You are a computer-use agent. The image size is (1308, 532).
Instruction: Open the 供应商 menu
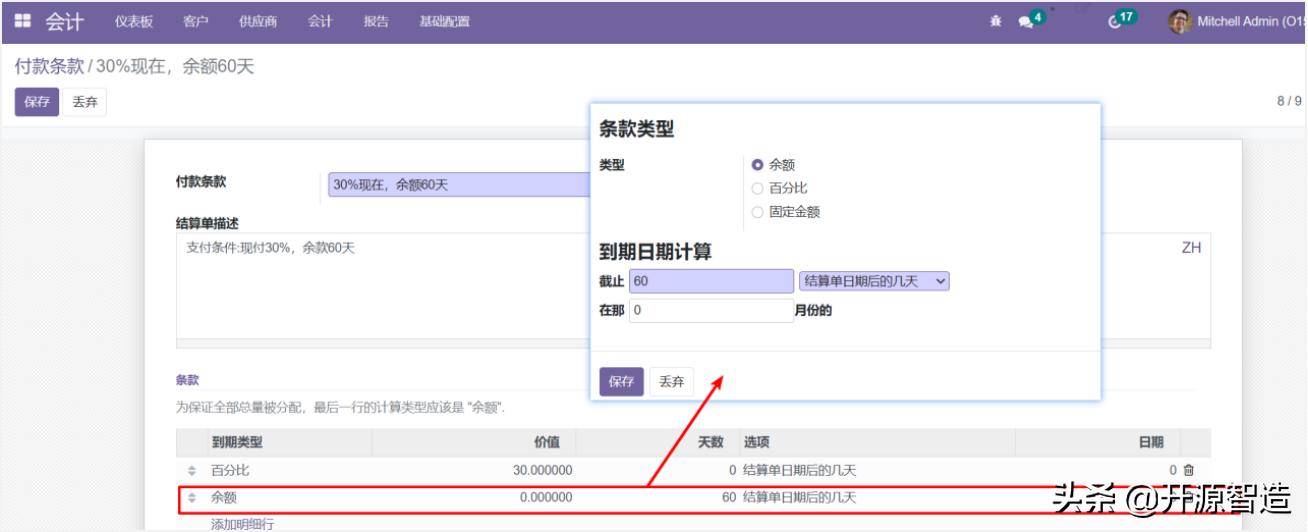(x=258, y=22)
